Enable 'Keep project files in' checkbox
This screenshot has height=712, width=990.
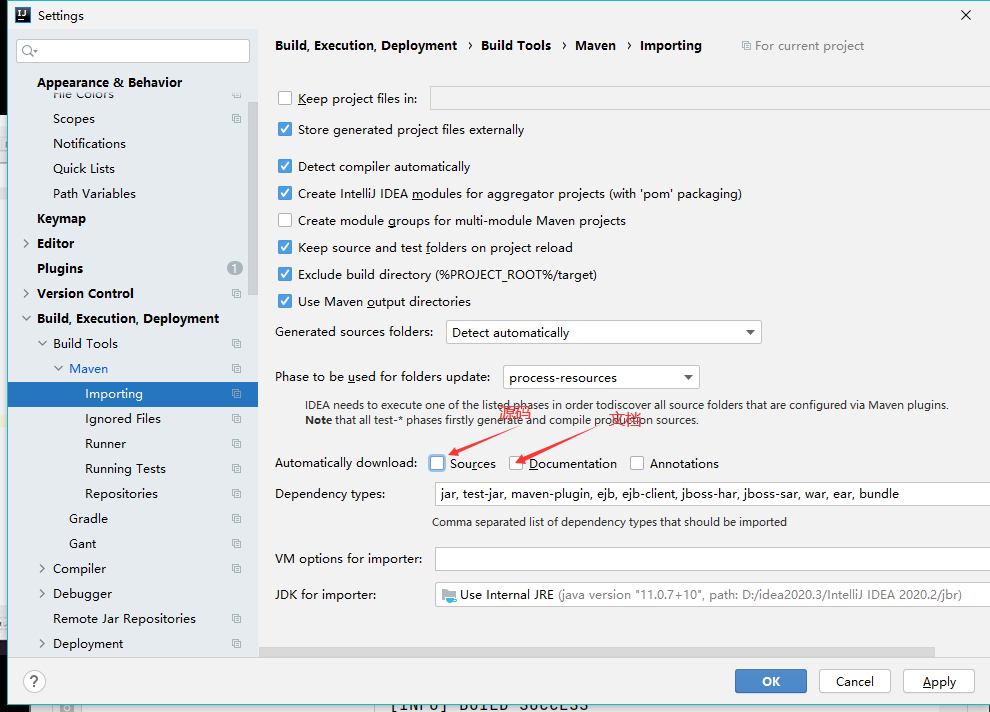pos(285,98)
